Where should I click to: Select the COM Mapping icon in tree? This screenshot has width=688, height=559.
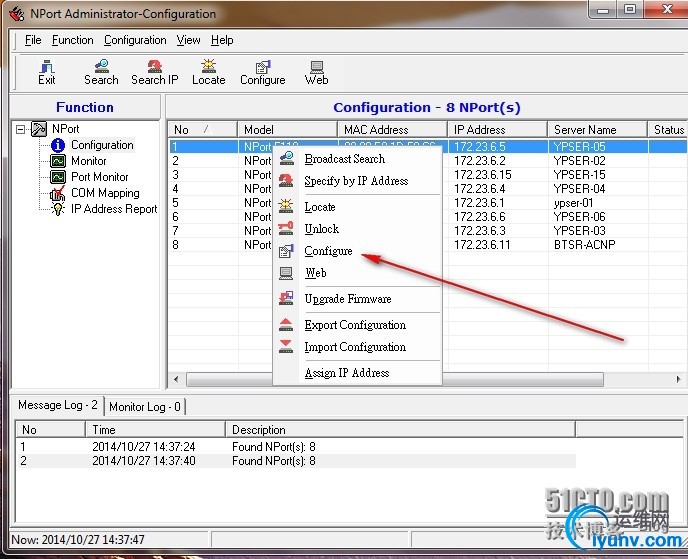[57, 193]
